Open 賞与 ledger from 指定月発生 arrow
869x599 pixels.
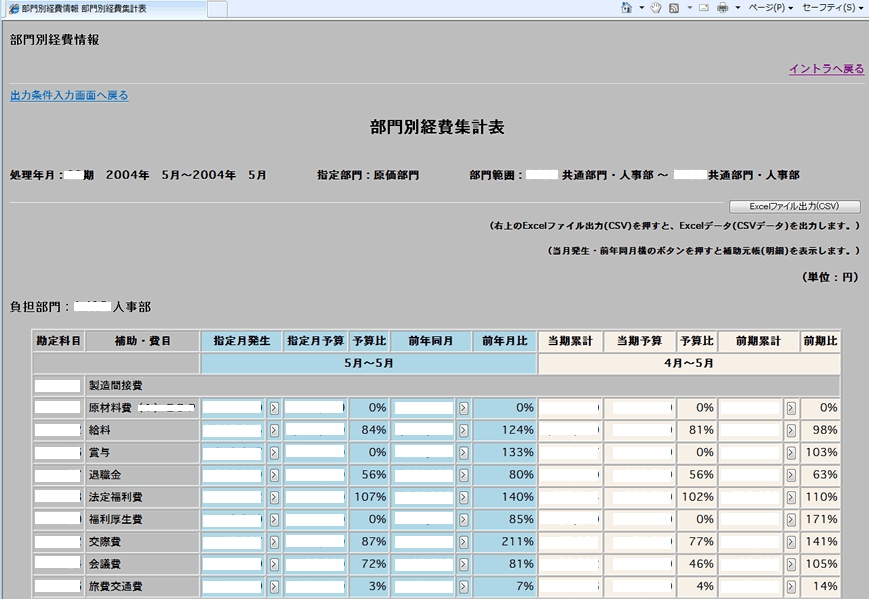click(x=274, y=453)
